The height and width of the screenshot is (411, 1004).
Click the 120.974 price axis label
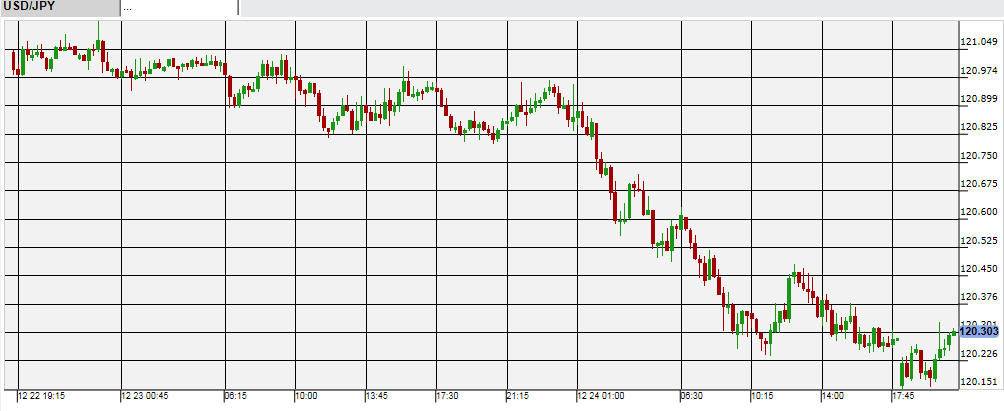[979, 70]
